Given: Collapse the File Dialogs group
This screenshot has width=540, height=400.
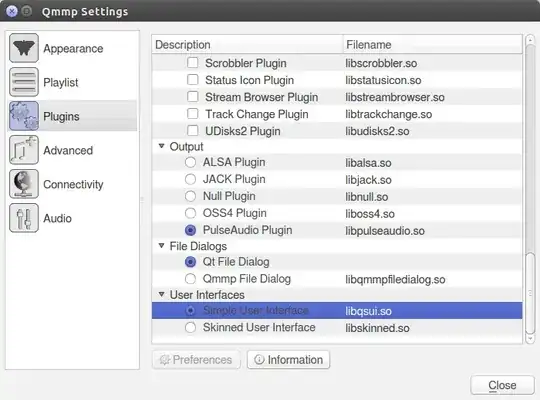Looking at the screenshot, I should (x=161, y=246).
